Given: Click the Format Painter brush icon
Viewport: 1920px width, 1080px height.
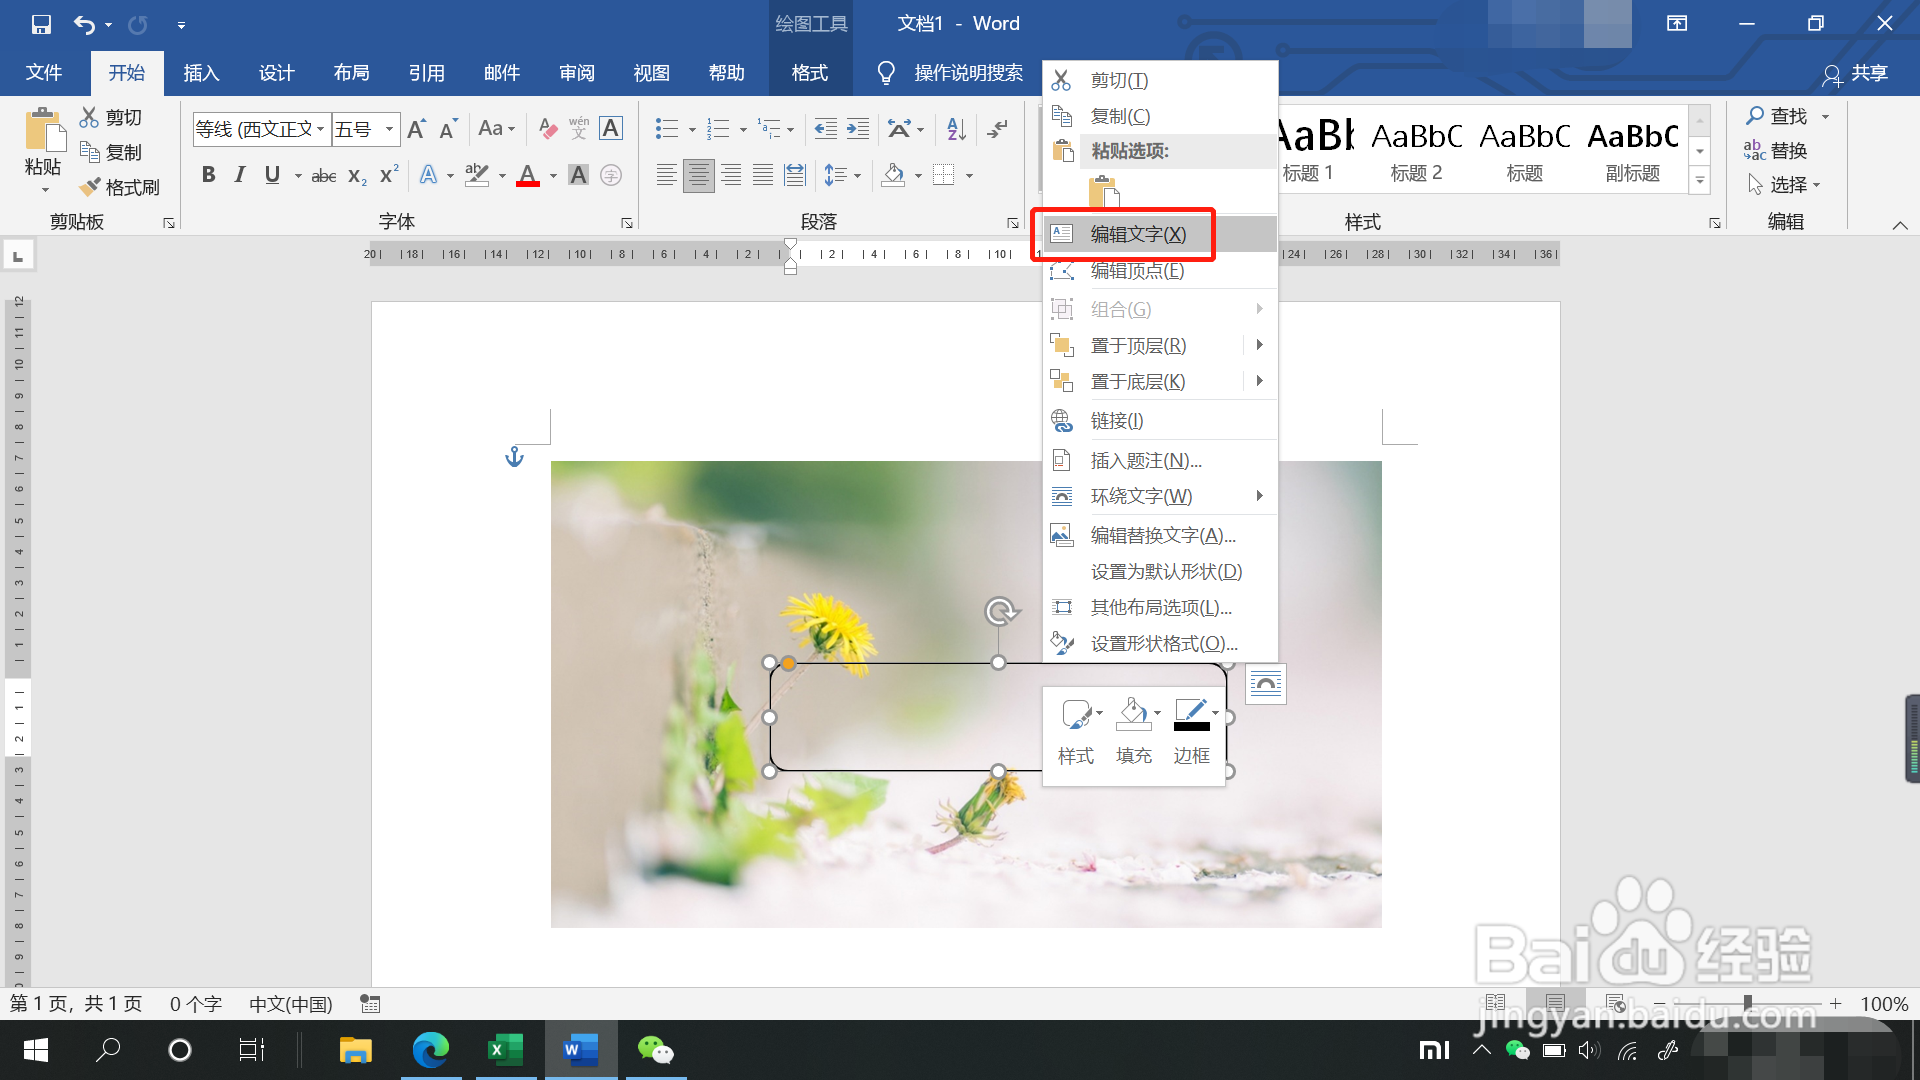Looking at the screenshot, I should pos(90,187).
